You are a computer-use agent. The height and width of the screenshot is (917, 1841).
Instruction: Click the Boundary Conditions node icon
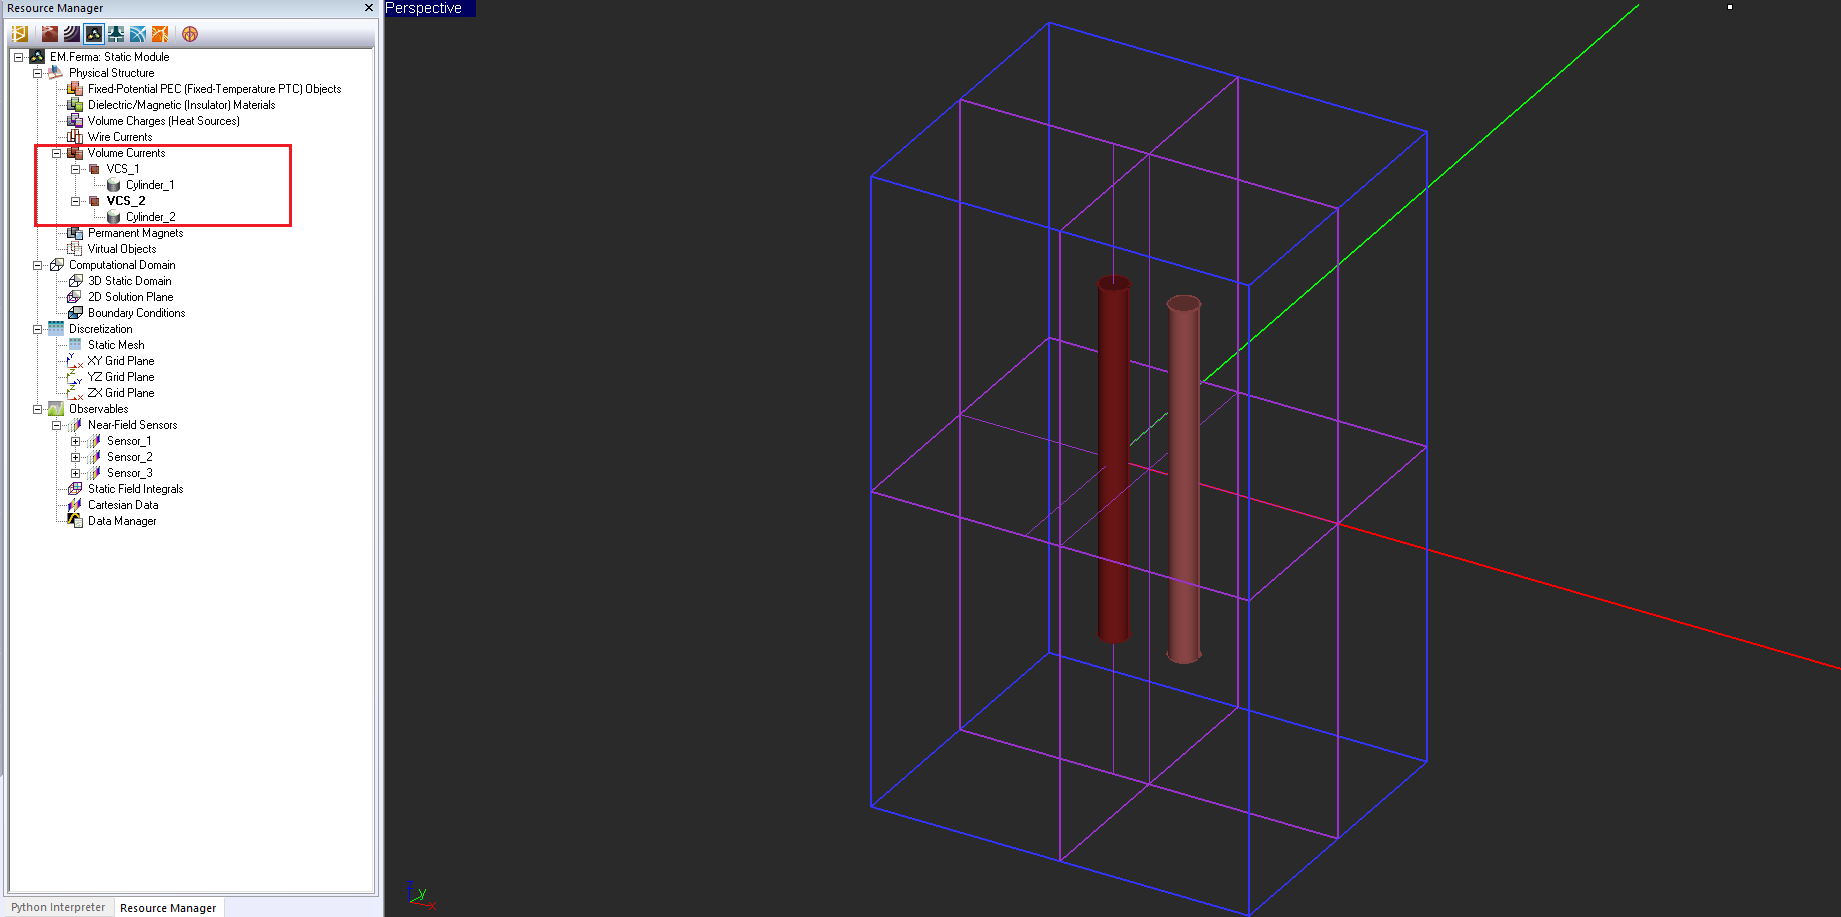(75, 313)
